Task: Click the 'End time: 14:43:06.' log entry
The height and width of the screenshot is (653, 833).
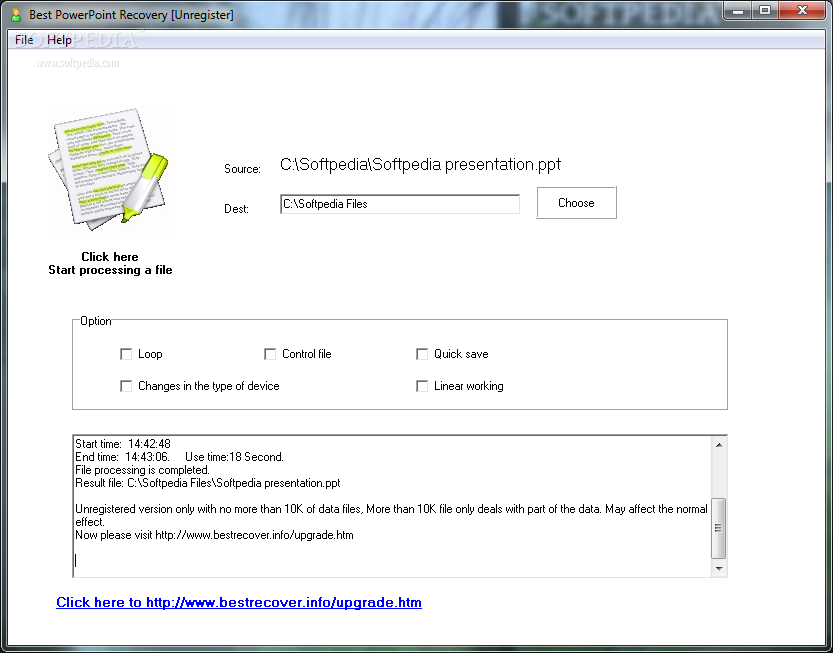Action: point(122,457)
